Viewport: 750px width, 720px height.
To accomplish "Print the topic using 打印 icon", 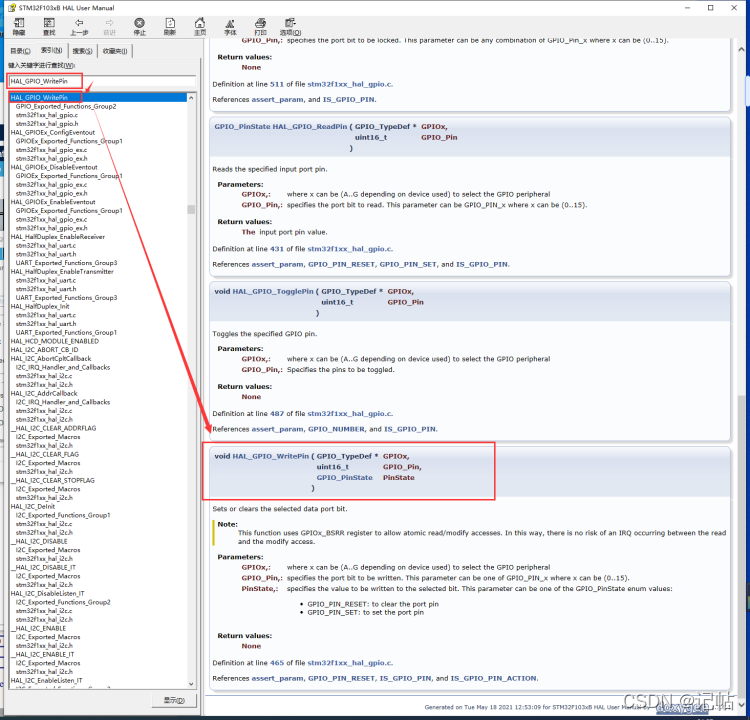I will [260, 27].
